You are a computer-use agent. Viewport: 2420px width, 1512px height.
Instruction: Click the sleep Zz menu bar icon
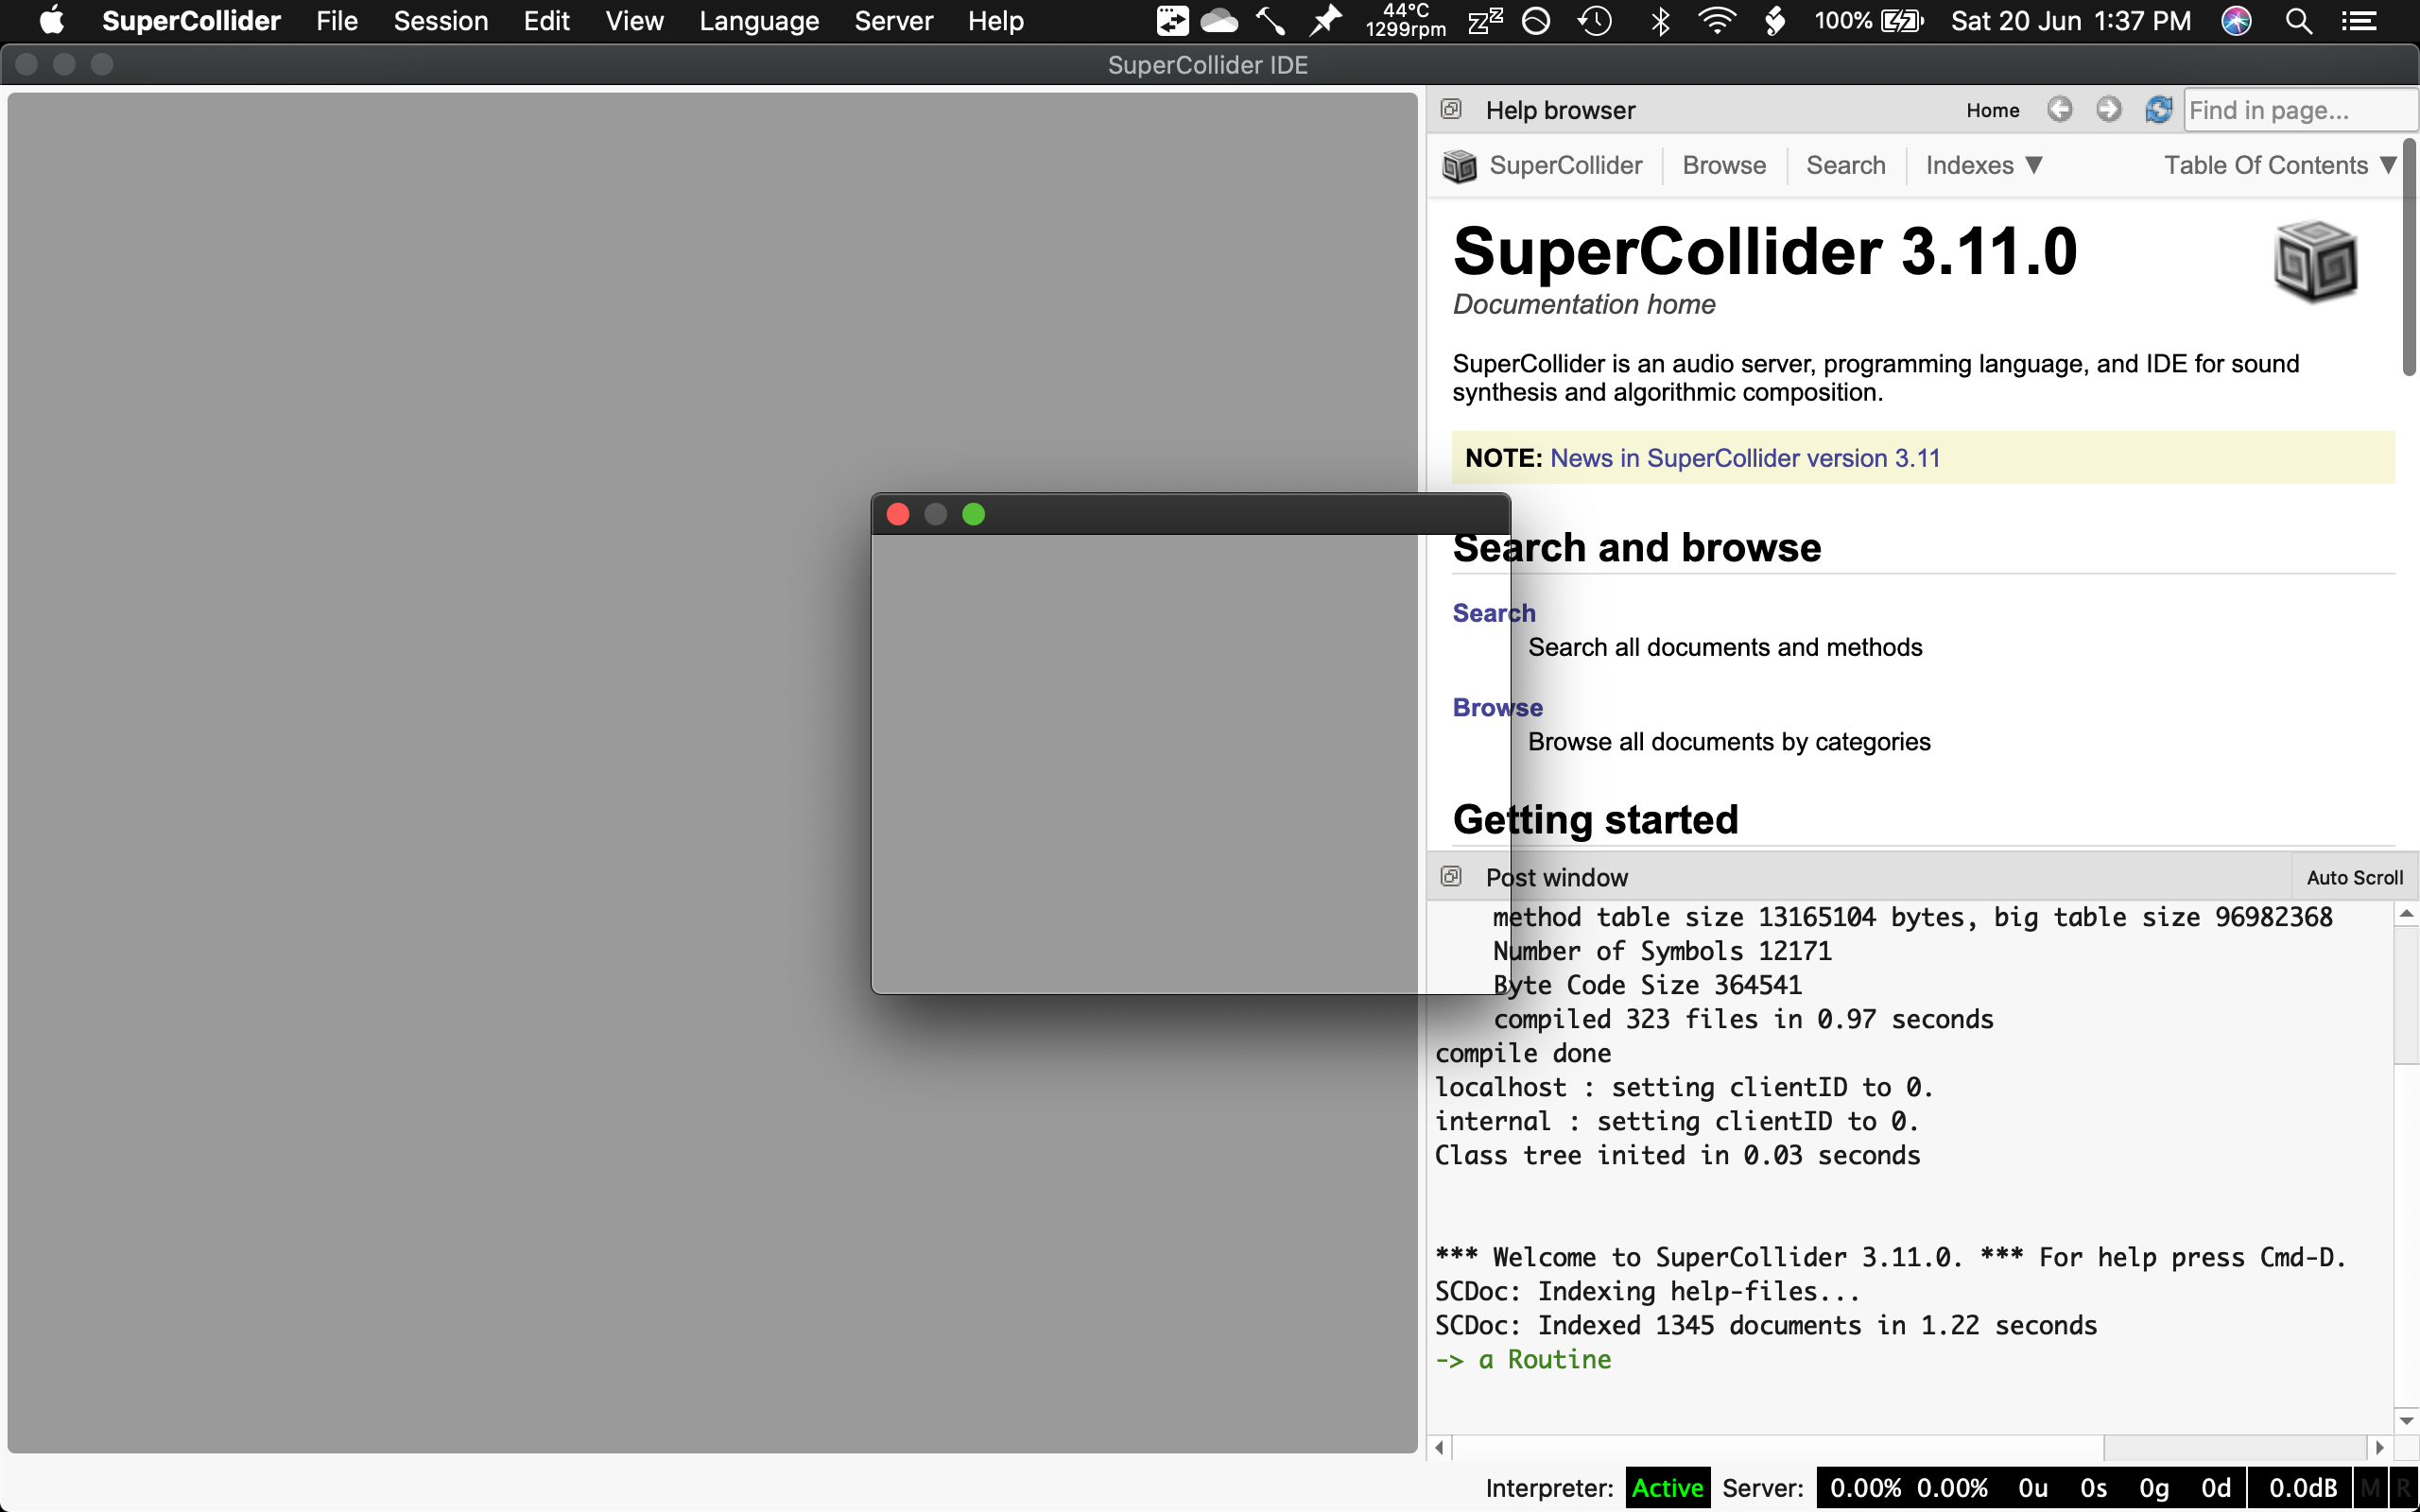(x=1485, y=20)
